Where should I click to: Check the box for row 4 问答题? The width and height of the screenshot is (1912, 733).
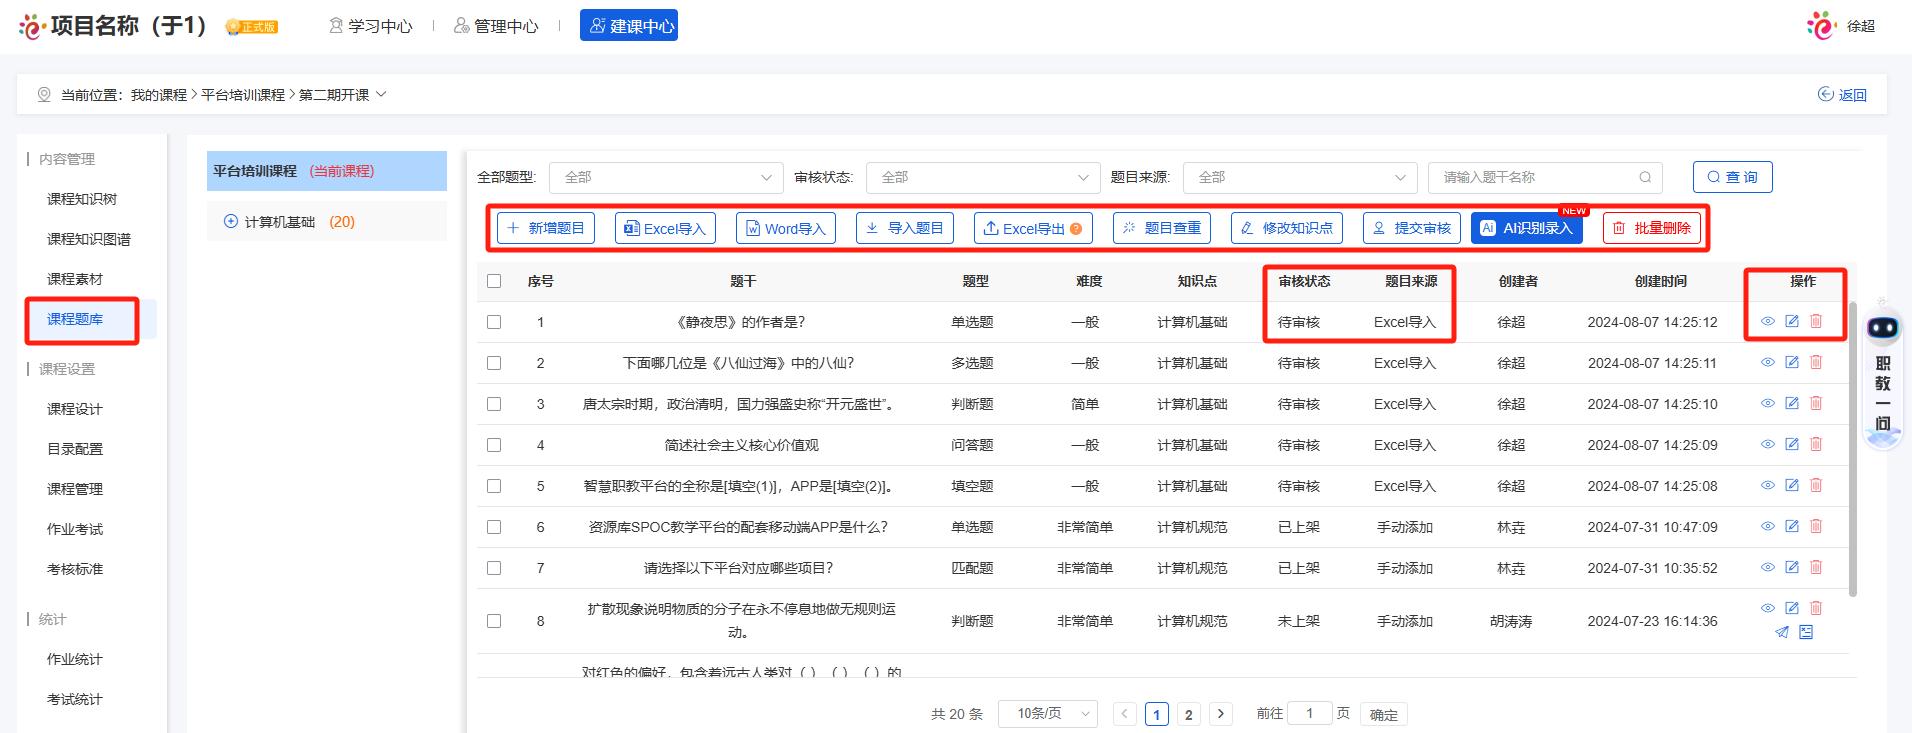coord(494,445)
